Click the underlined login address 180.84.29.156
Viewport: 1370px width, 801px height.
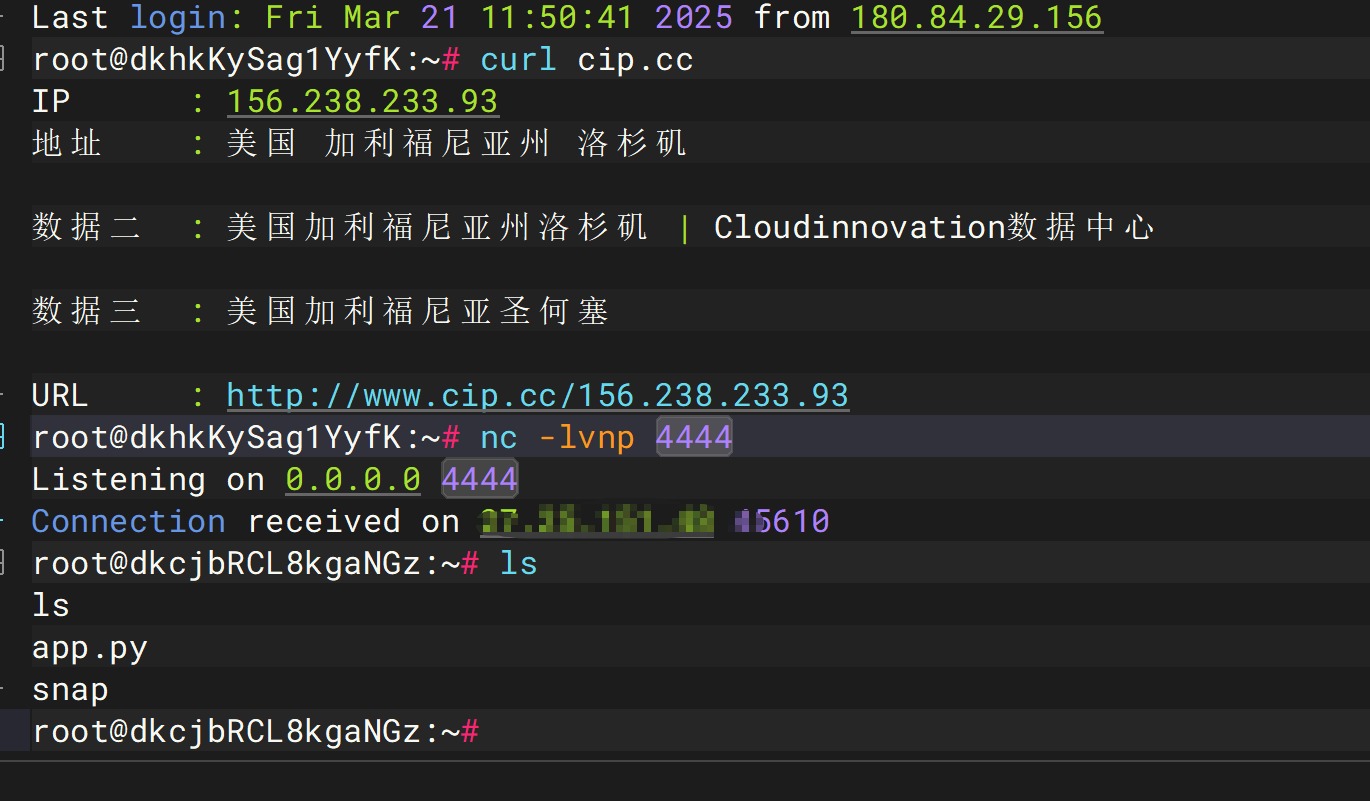click(x=976, y=17)
